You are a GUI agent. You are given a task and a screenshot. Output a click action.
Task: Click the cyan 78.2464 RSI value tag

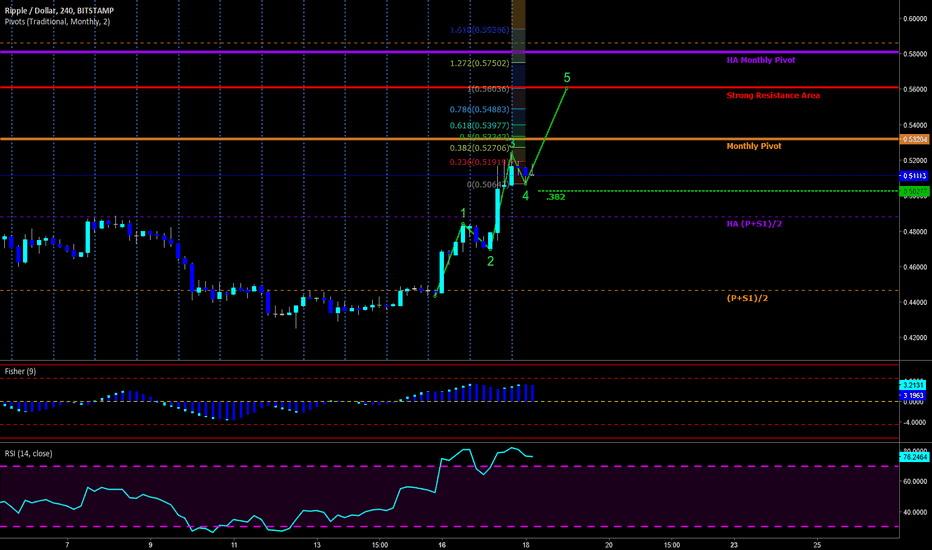point(914,457)
